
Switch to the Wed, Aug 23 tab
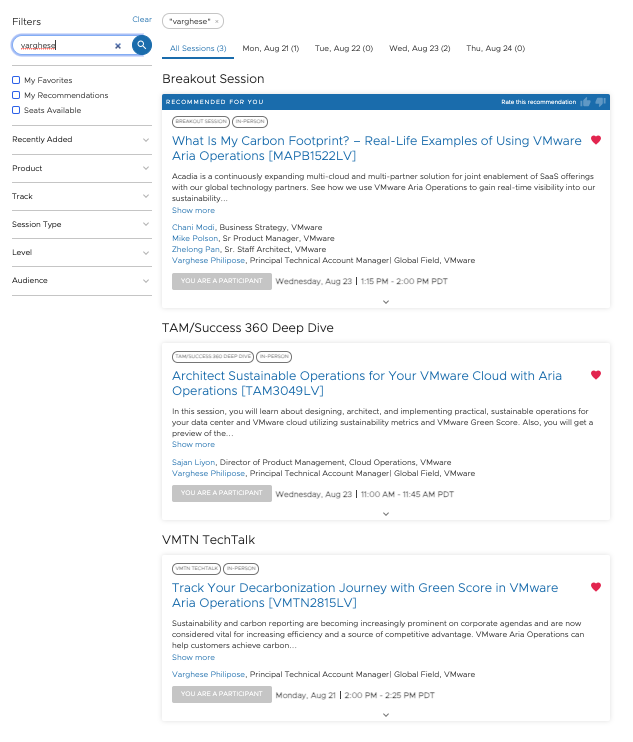pyautogui.click(x=419, y=48)
